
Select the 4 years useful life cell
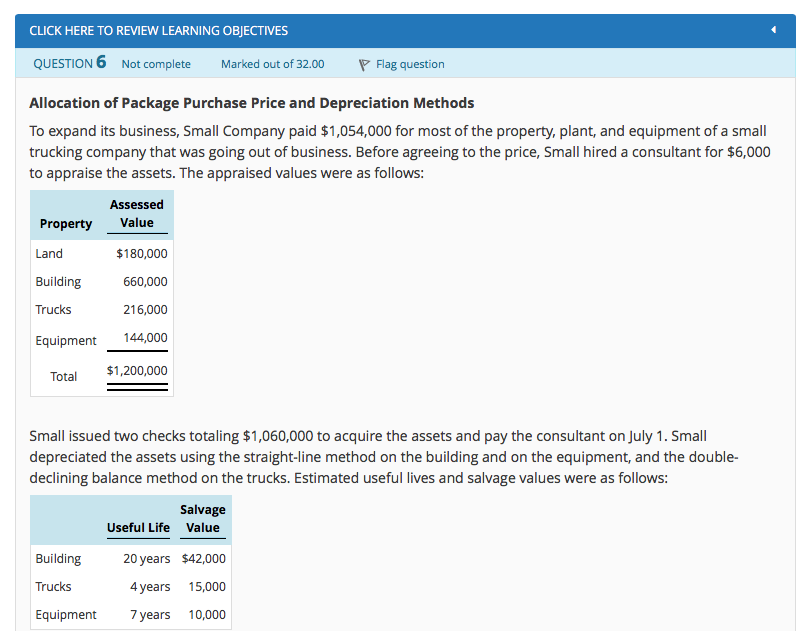point(150,587)
